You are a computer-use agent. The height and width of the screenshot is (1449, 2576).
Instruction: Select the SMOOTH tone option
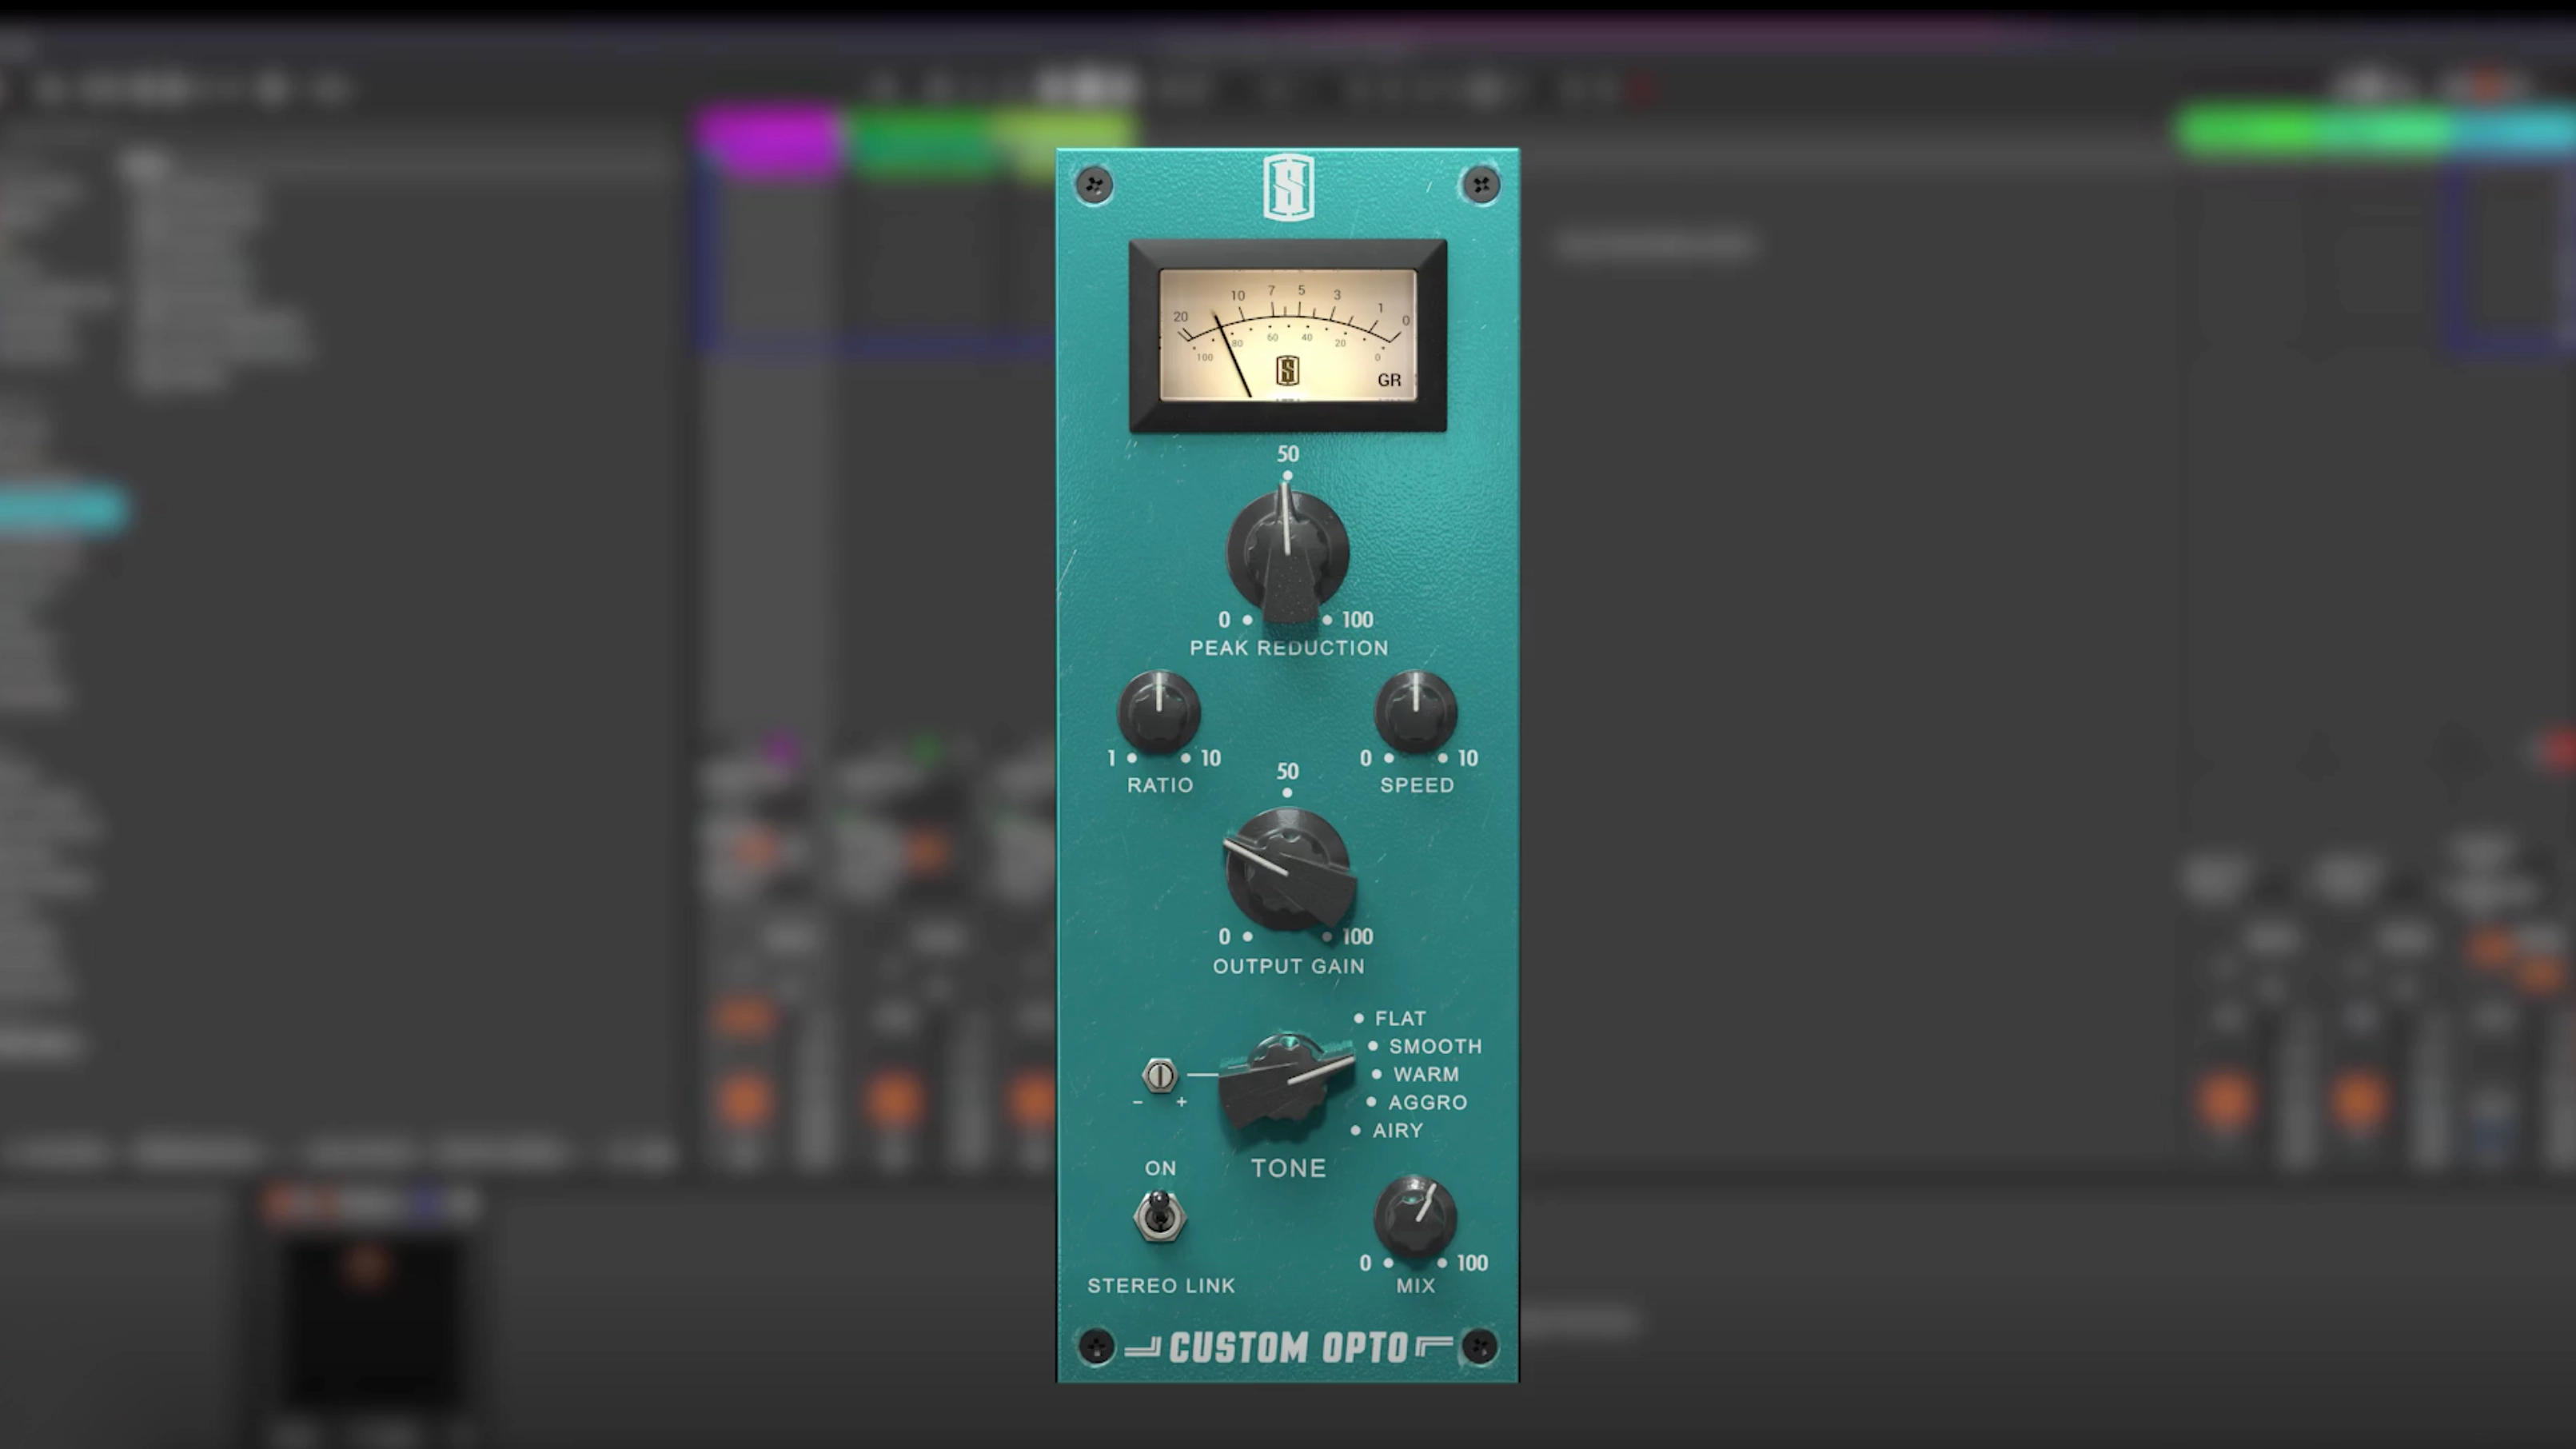tap(1435, 1046)
